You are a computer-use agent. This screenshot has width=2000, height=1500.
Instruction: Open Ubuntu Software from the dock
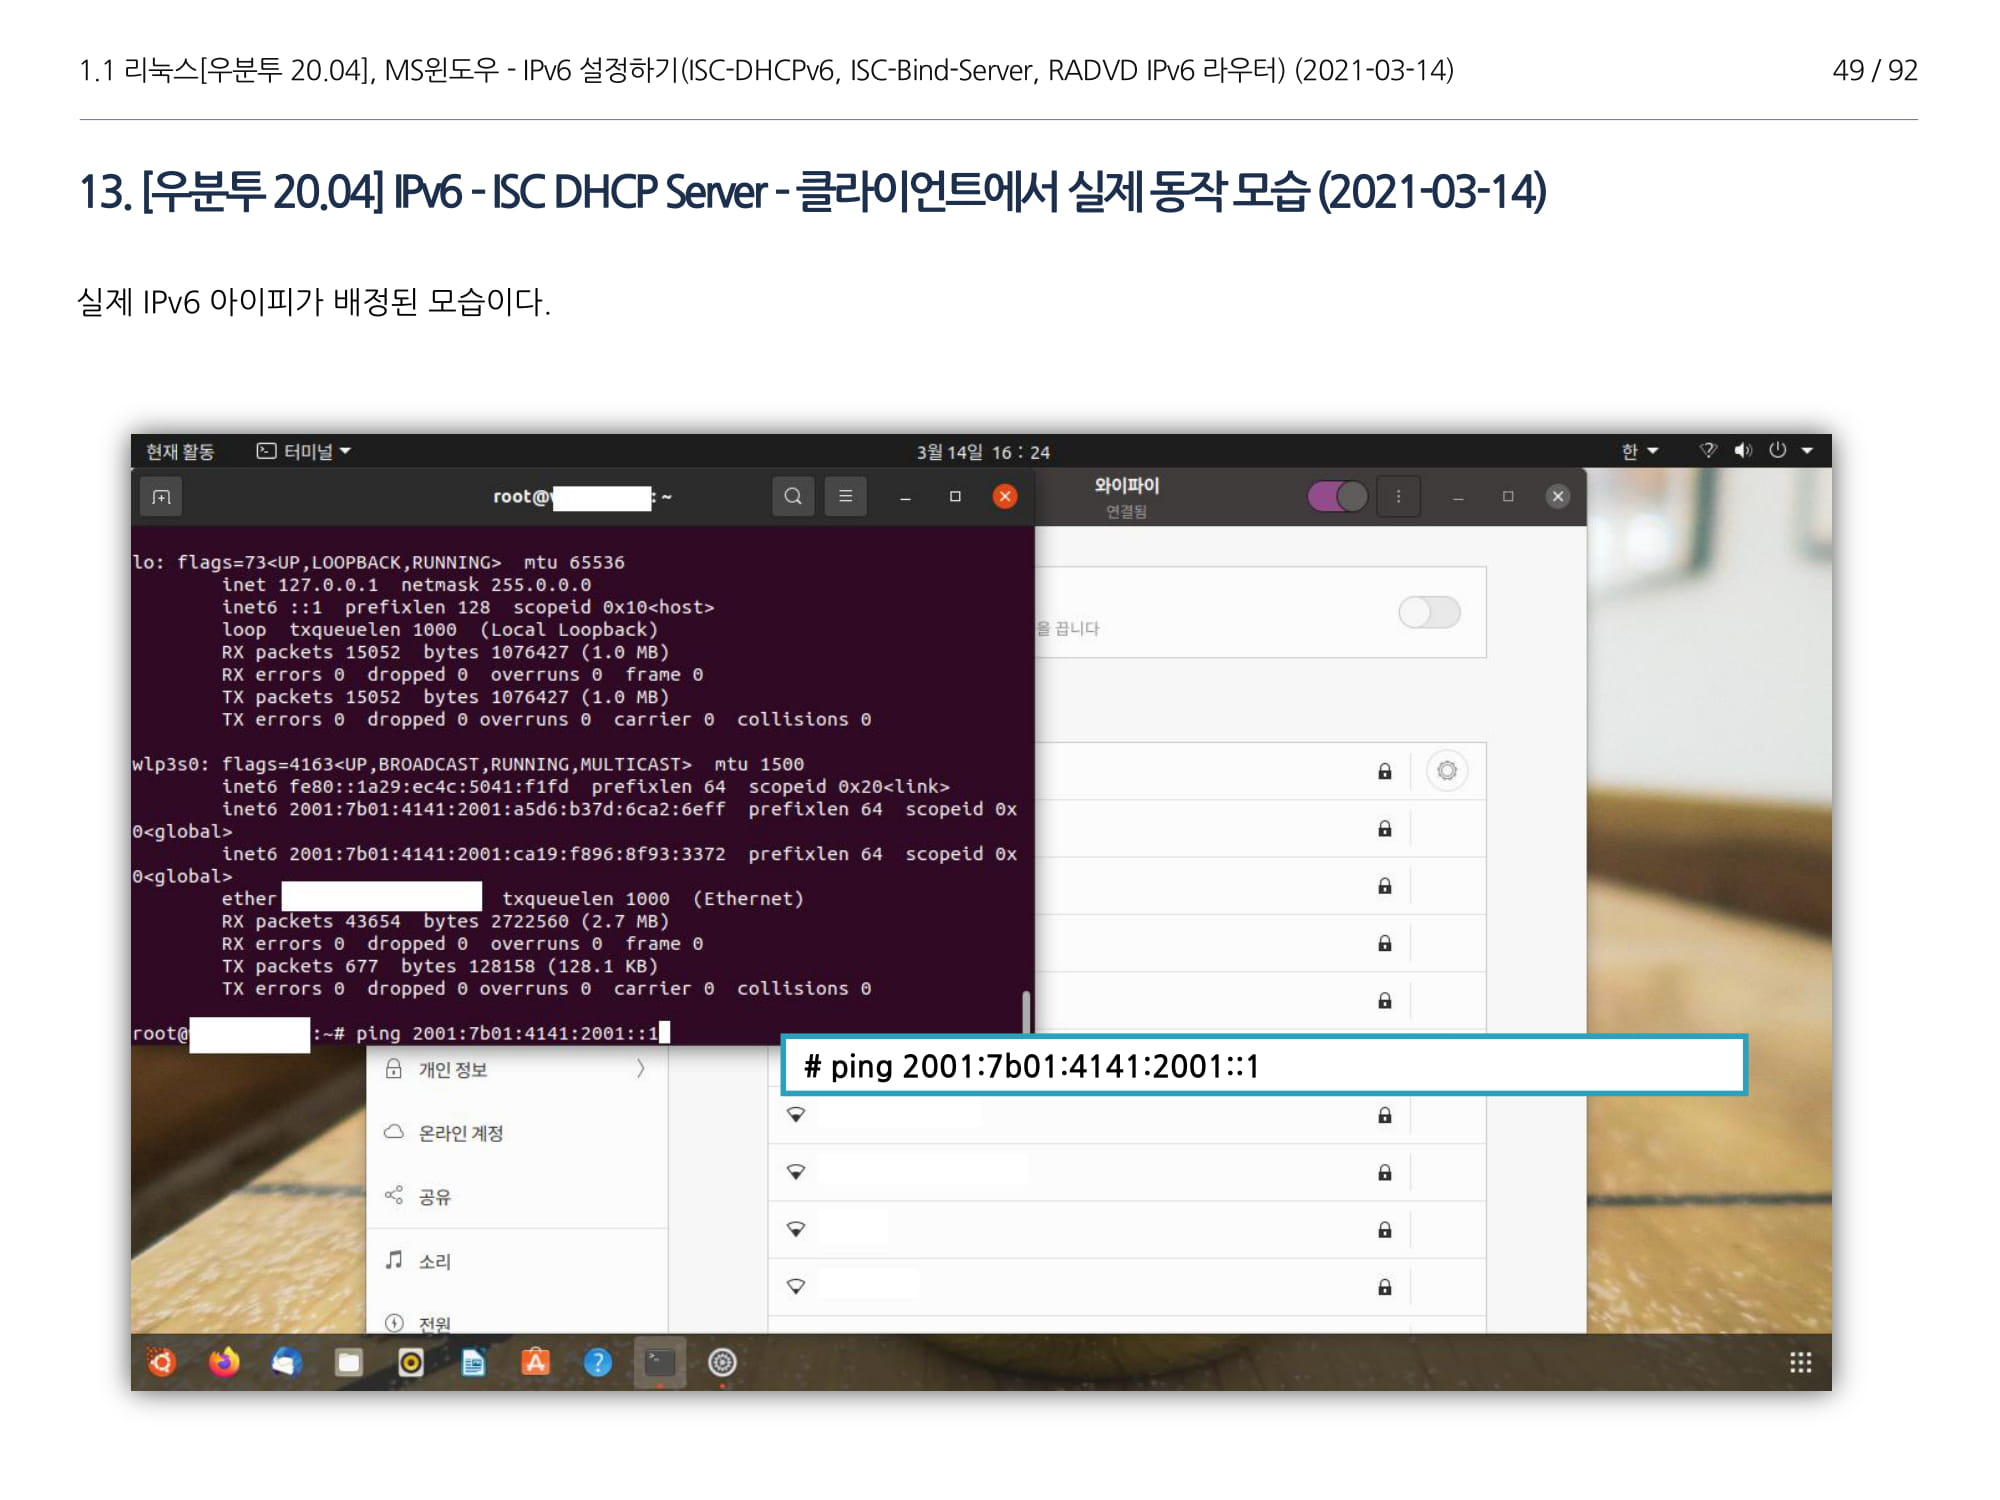(536, 1362)
